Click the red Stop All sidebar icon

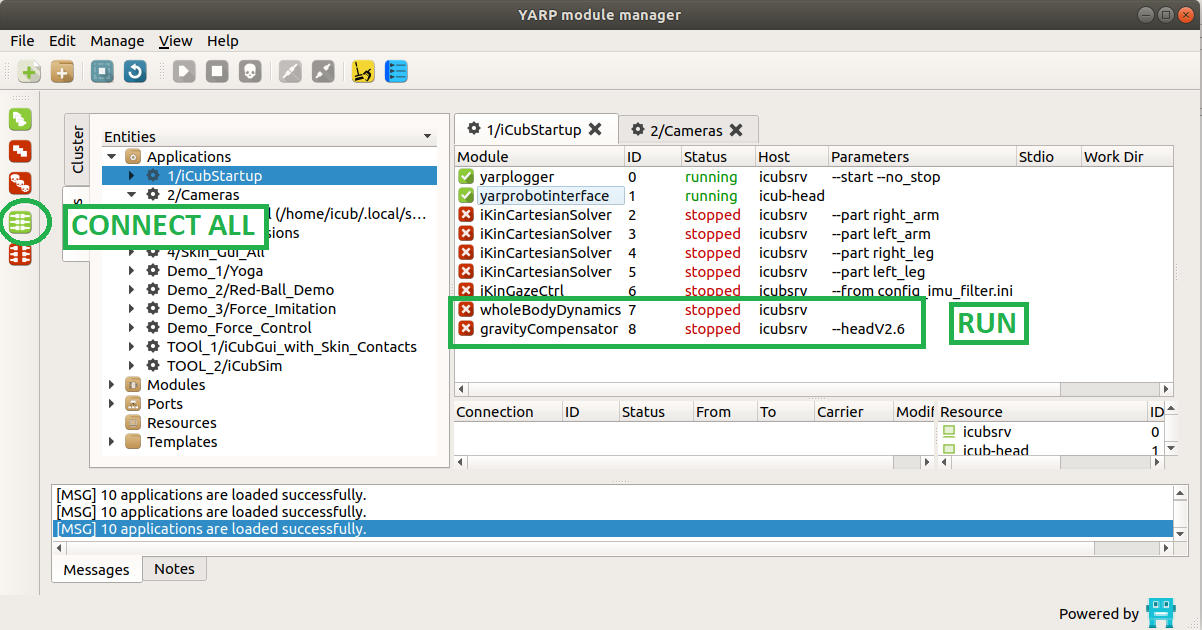20,152
